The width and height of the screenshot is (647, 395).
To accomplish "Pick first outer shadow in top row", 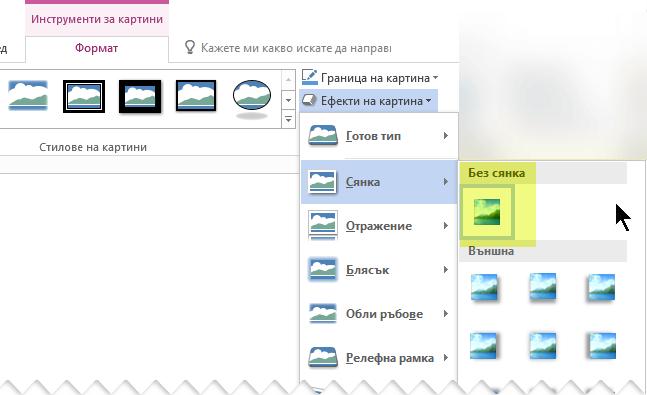I will coord(484,287).
